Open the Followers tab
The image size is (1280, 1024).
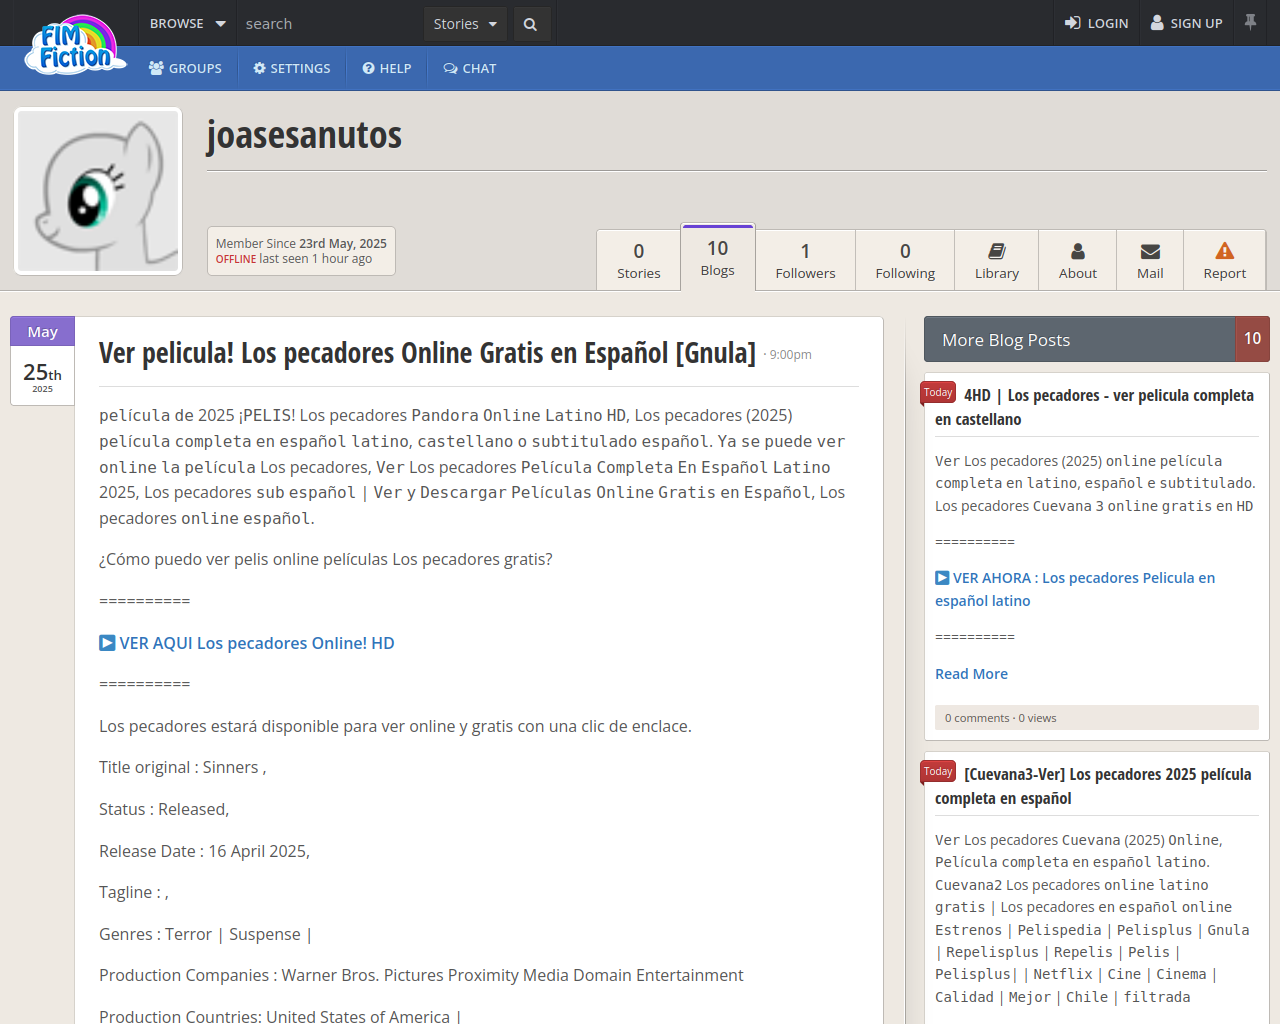pos(805,260)
